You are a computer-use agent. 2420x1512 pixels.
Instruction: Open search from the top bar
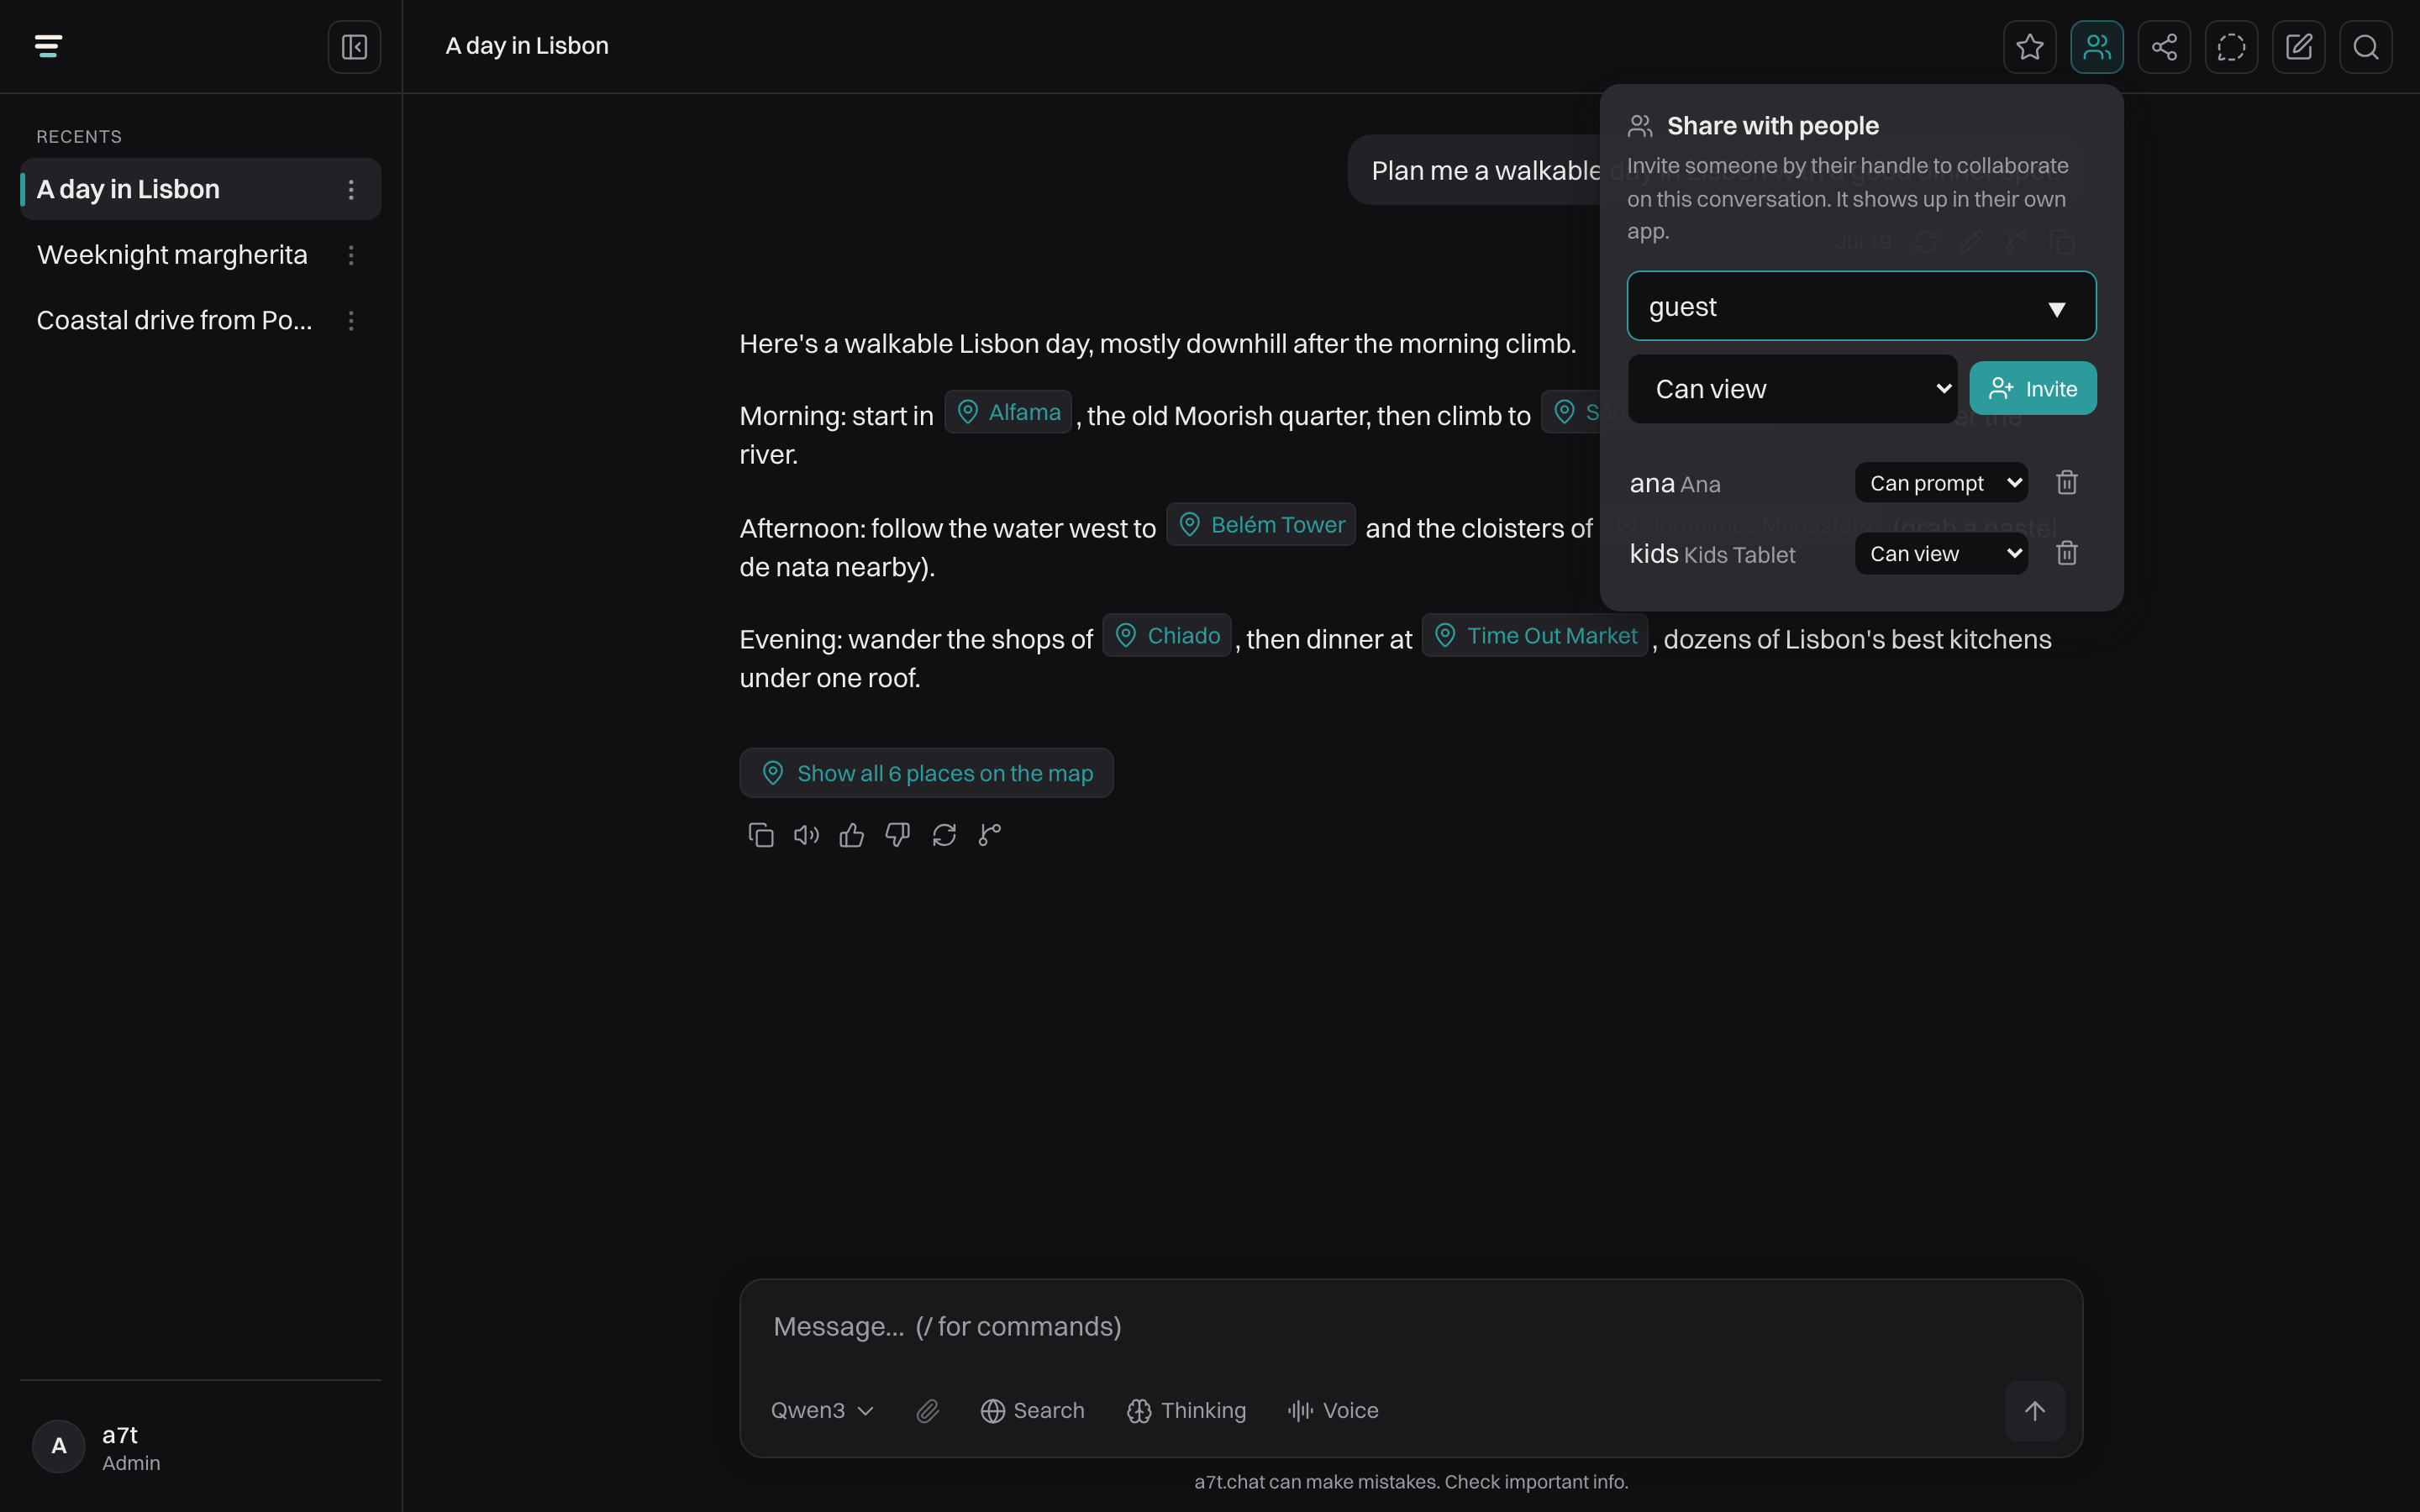[2365, 47]
